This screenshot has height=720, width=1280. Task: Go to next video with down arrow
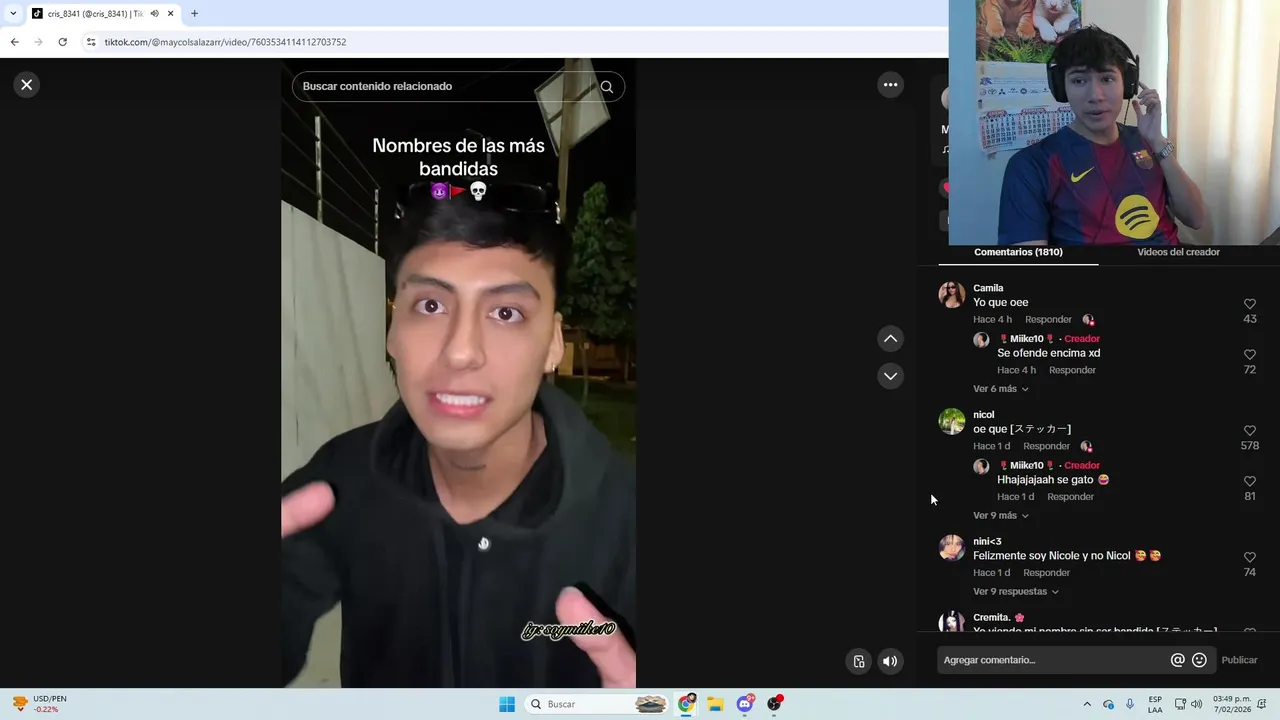click(x=890, y=376)
